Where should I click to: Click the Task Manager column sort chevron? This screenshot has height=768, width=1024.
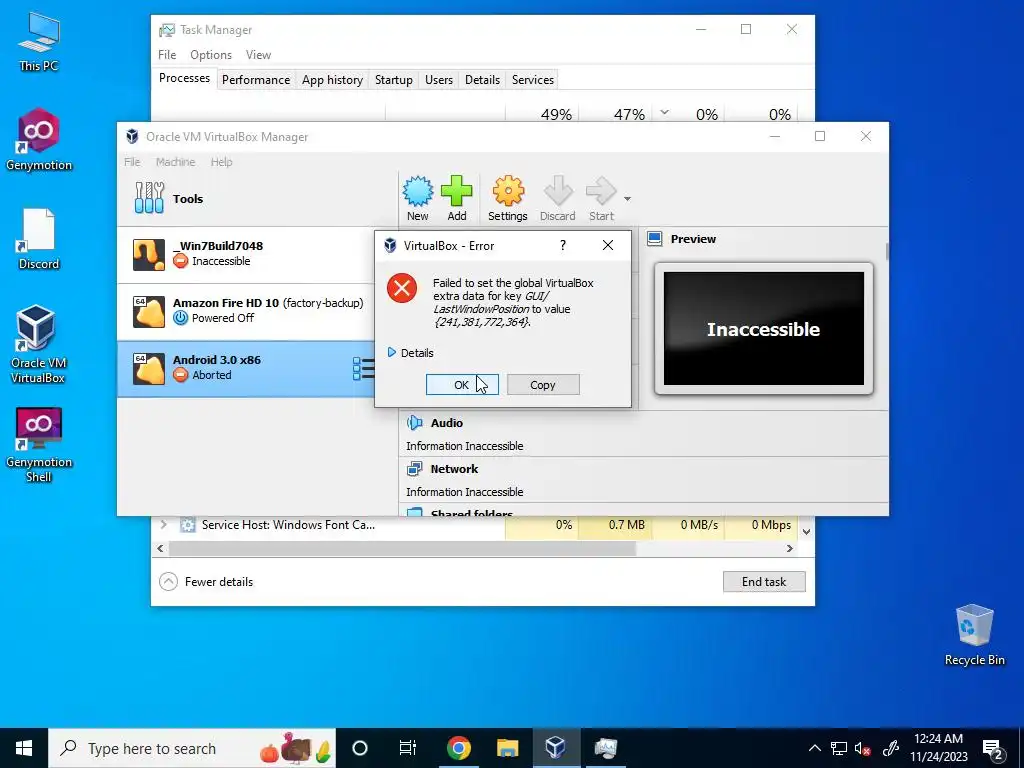[x=664, y=112]
